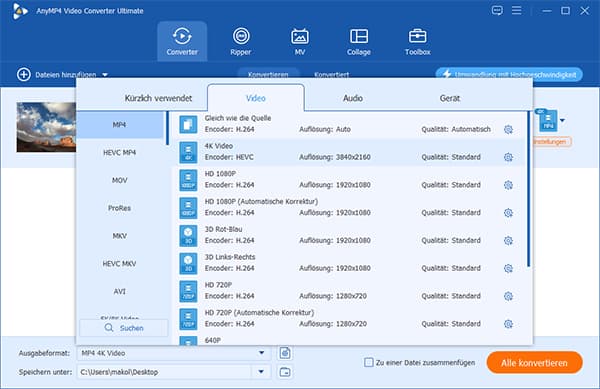Click the 'Auflösung: 3840x2160' text
Viewport: 600px width, 389px height.
335,157
